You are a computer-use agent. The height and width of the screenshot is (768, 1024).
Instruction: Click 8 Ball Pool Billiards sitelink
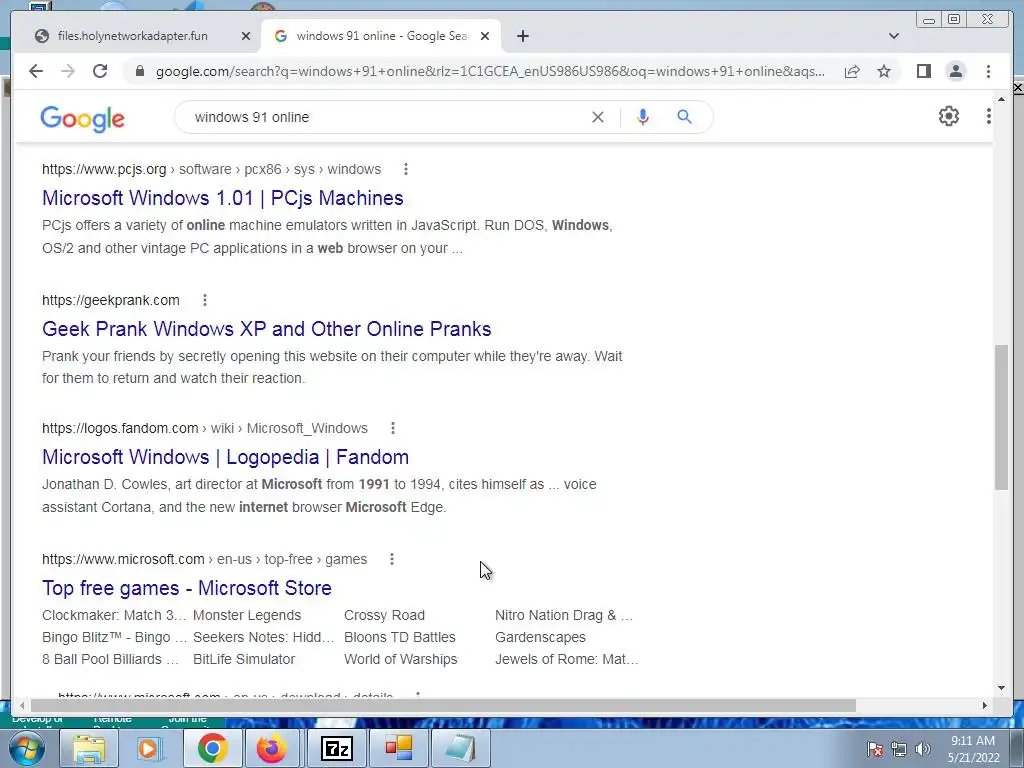tap(110, 659)
